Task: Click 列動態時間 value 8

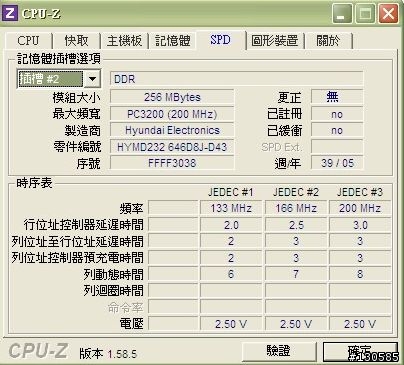Action: click(x=360, y=274)
